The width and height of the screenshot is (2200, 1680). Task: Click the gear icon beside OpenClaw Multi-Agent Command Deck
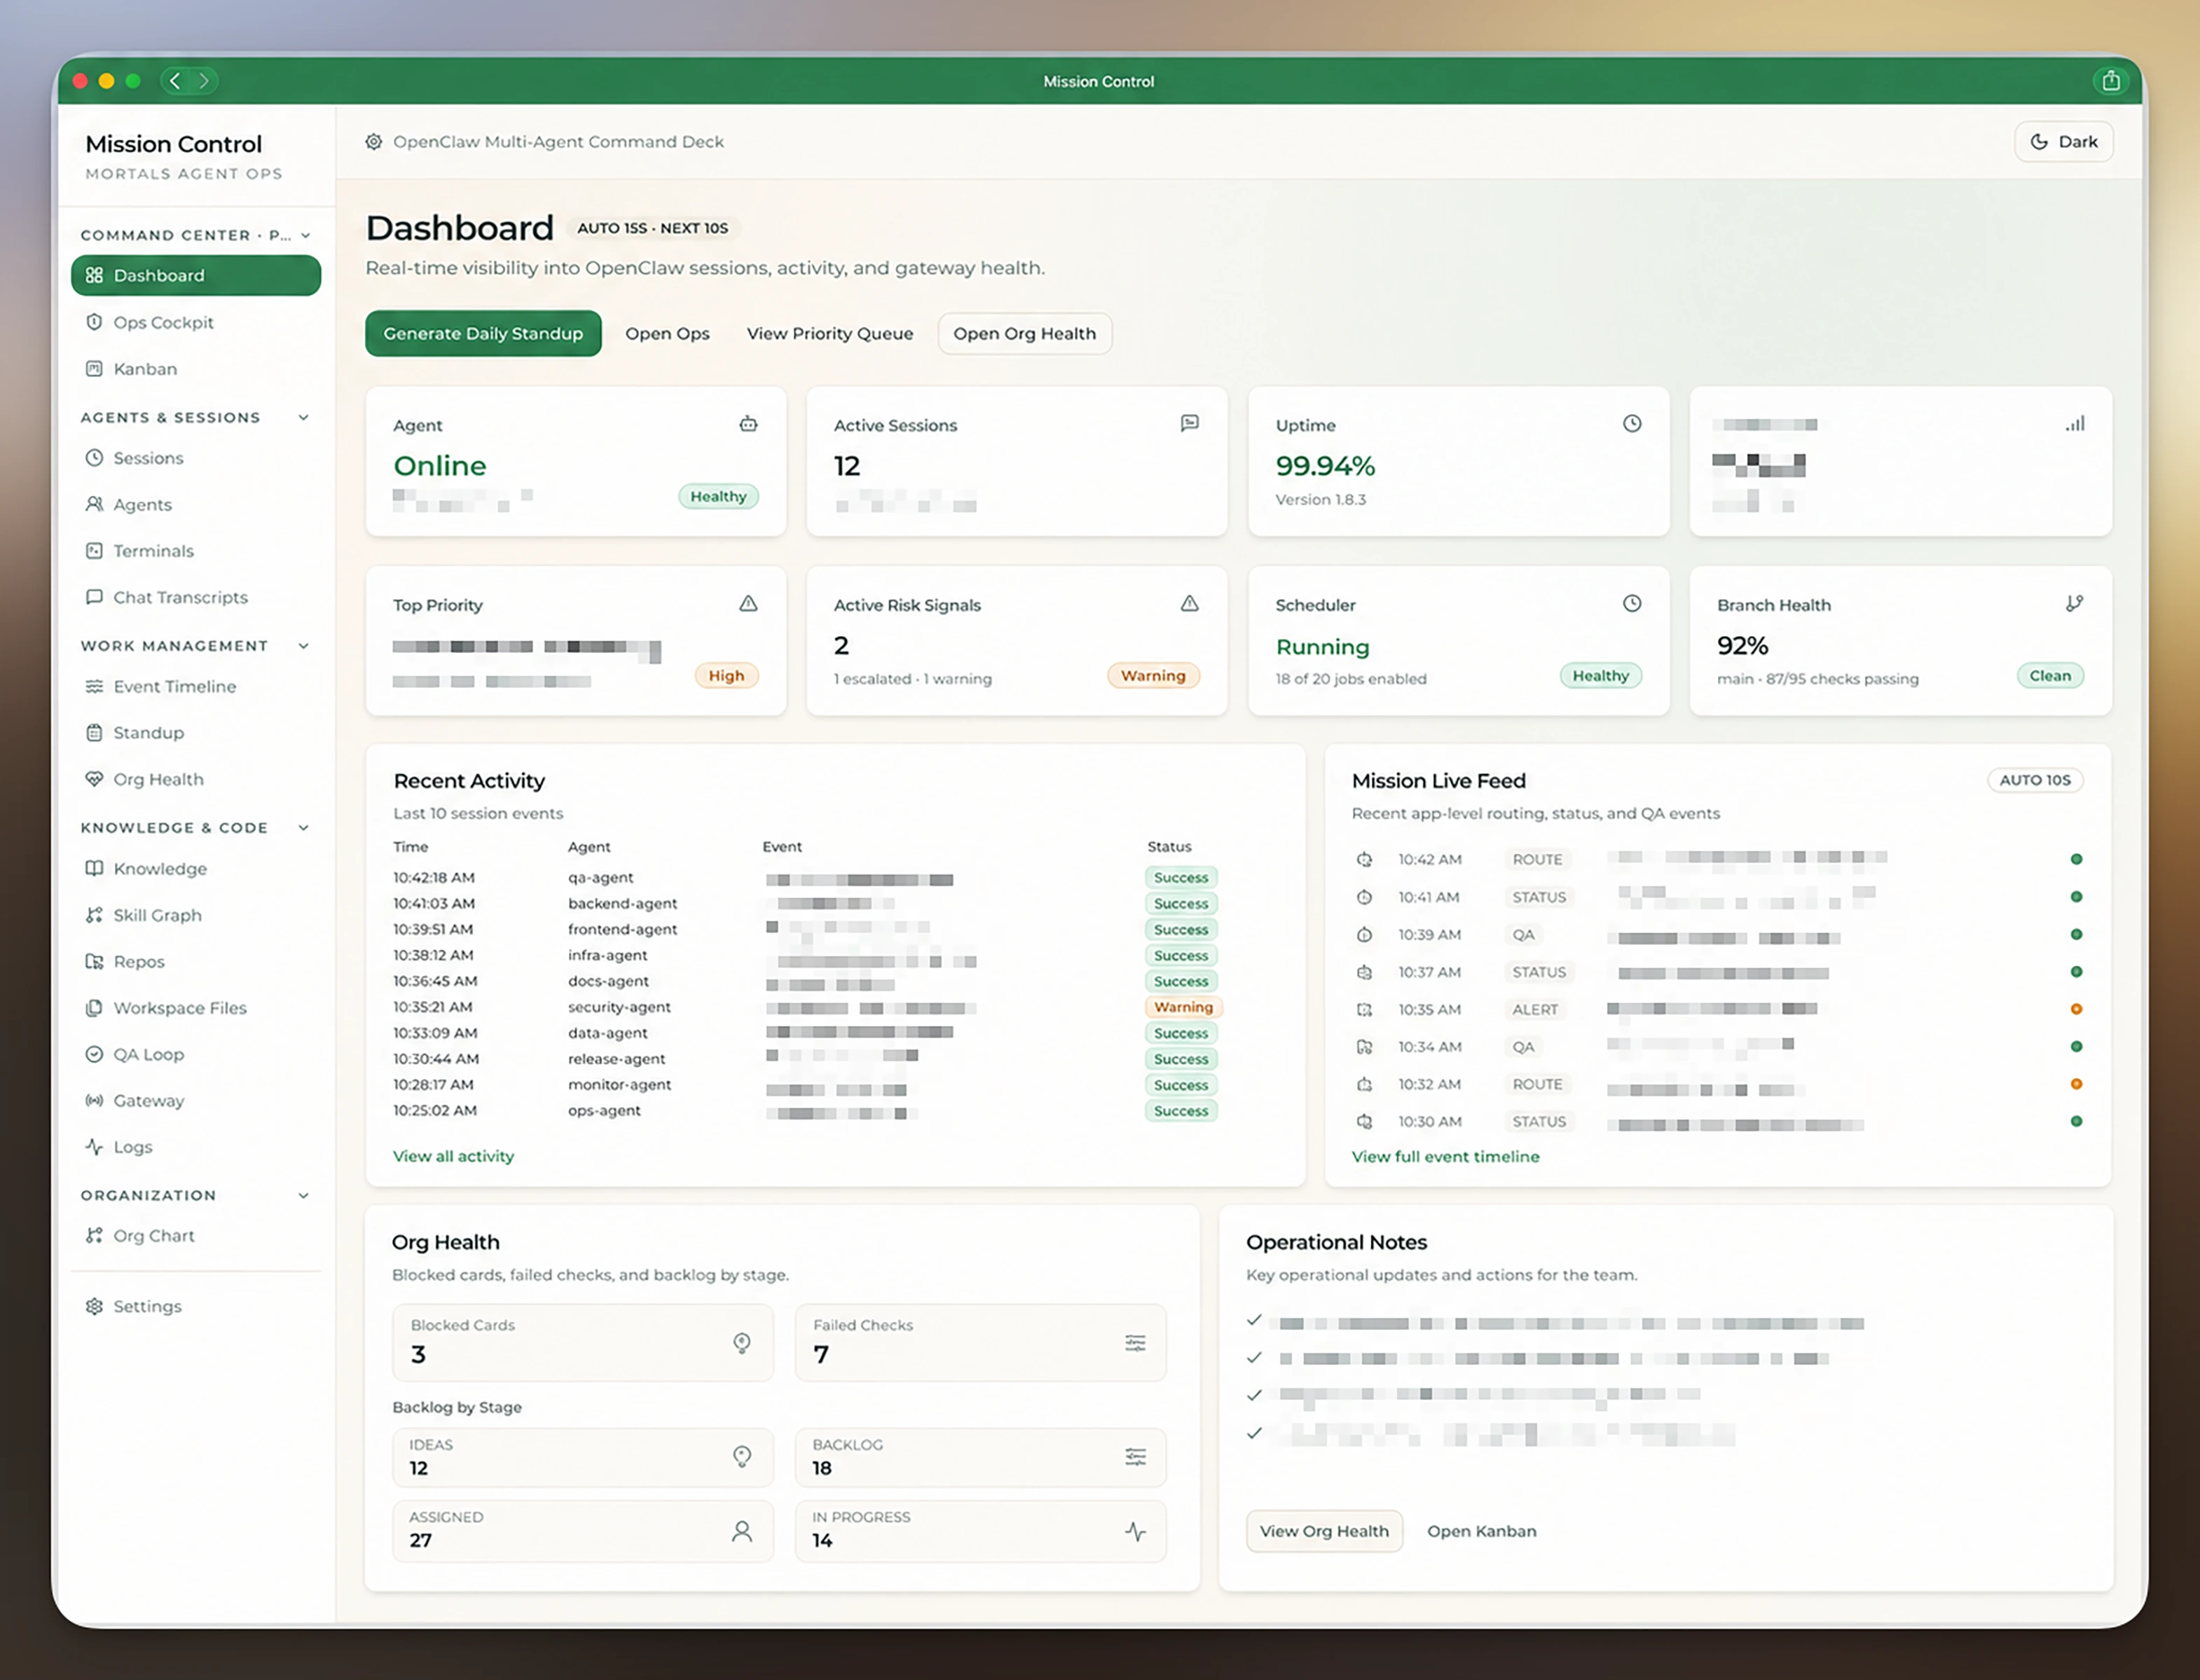click(x=373, y=142)
